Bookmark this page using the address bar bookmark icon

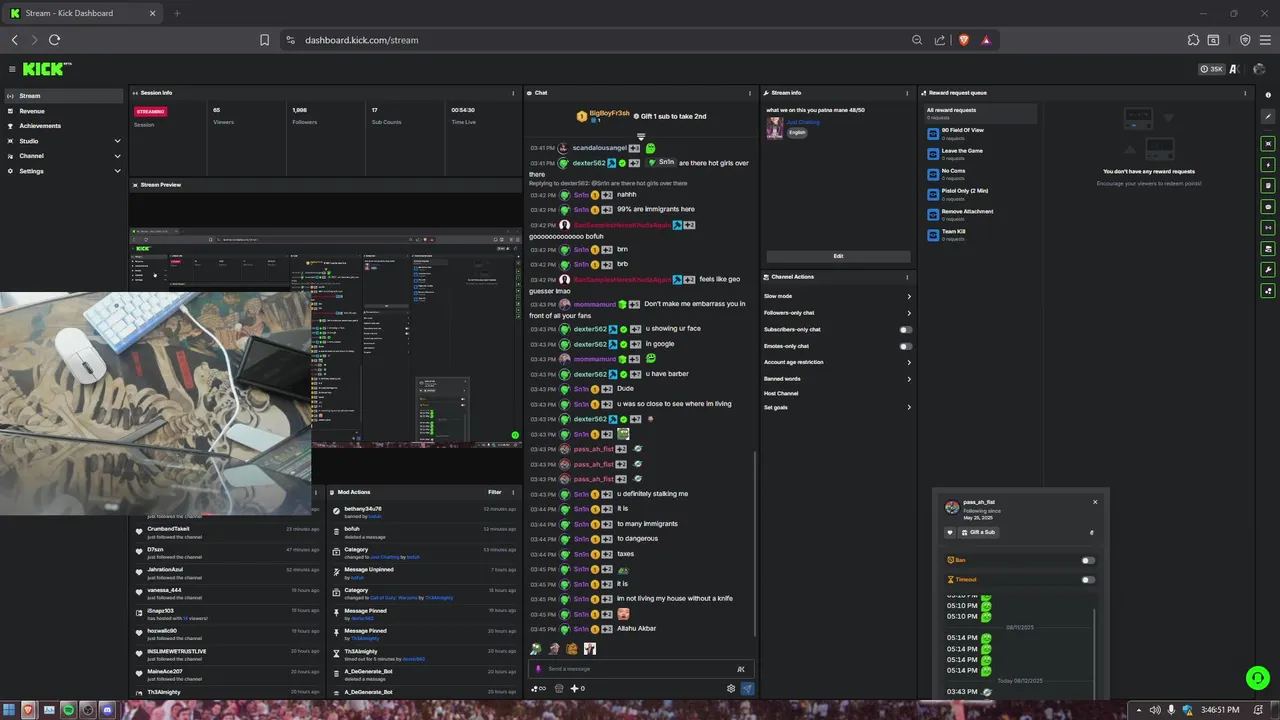264,40
